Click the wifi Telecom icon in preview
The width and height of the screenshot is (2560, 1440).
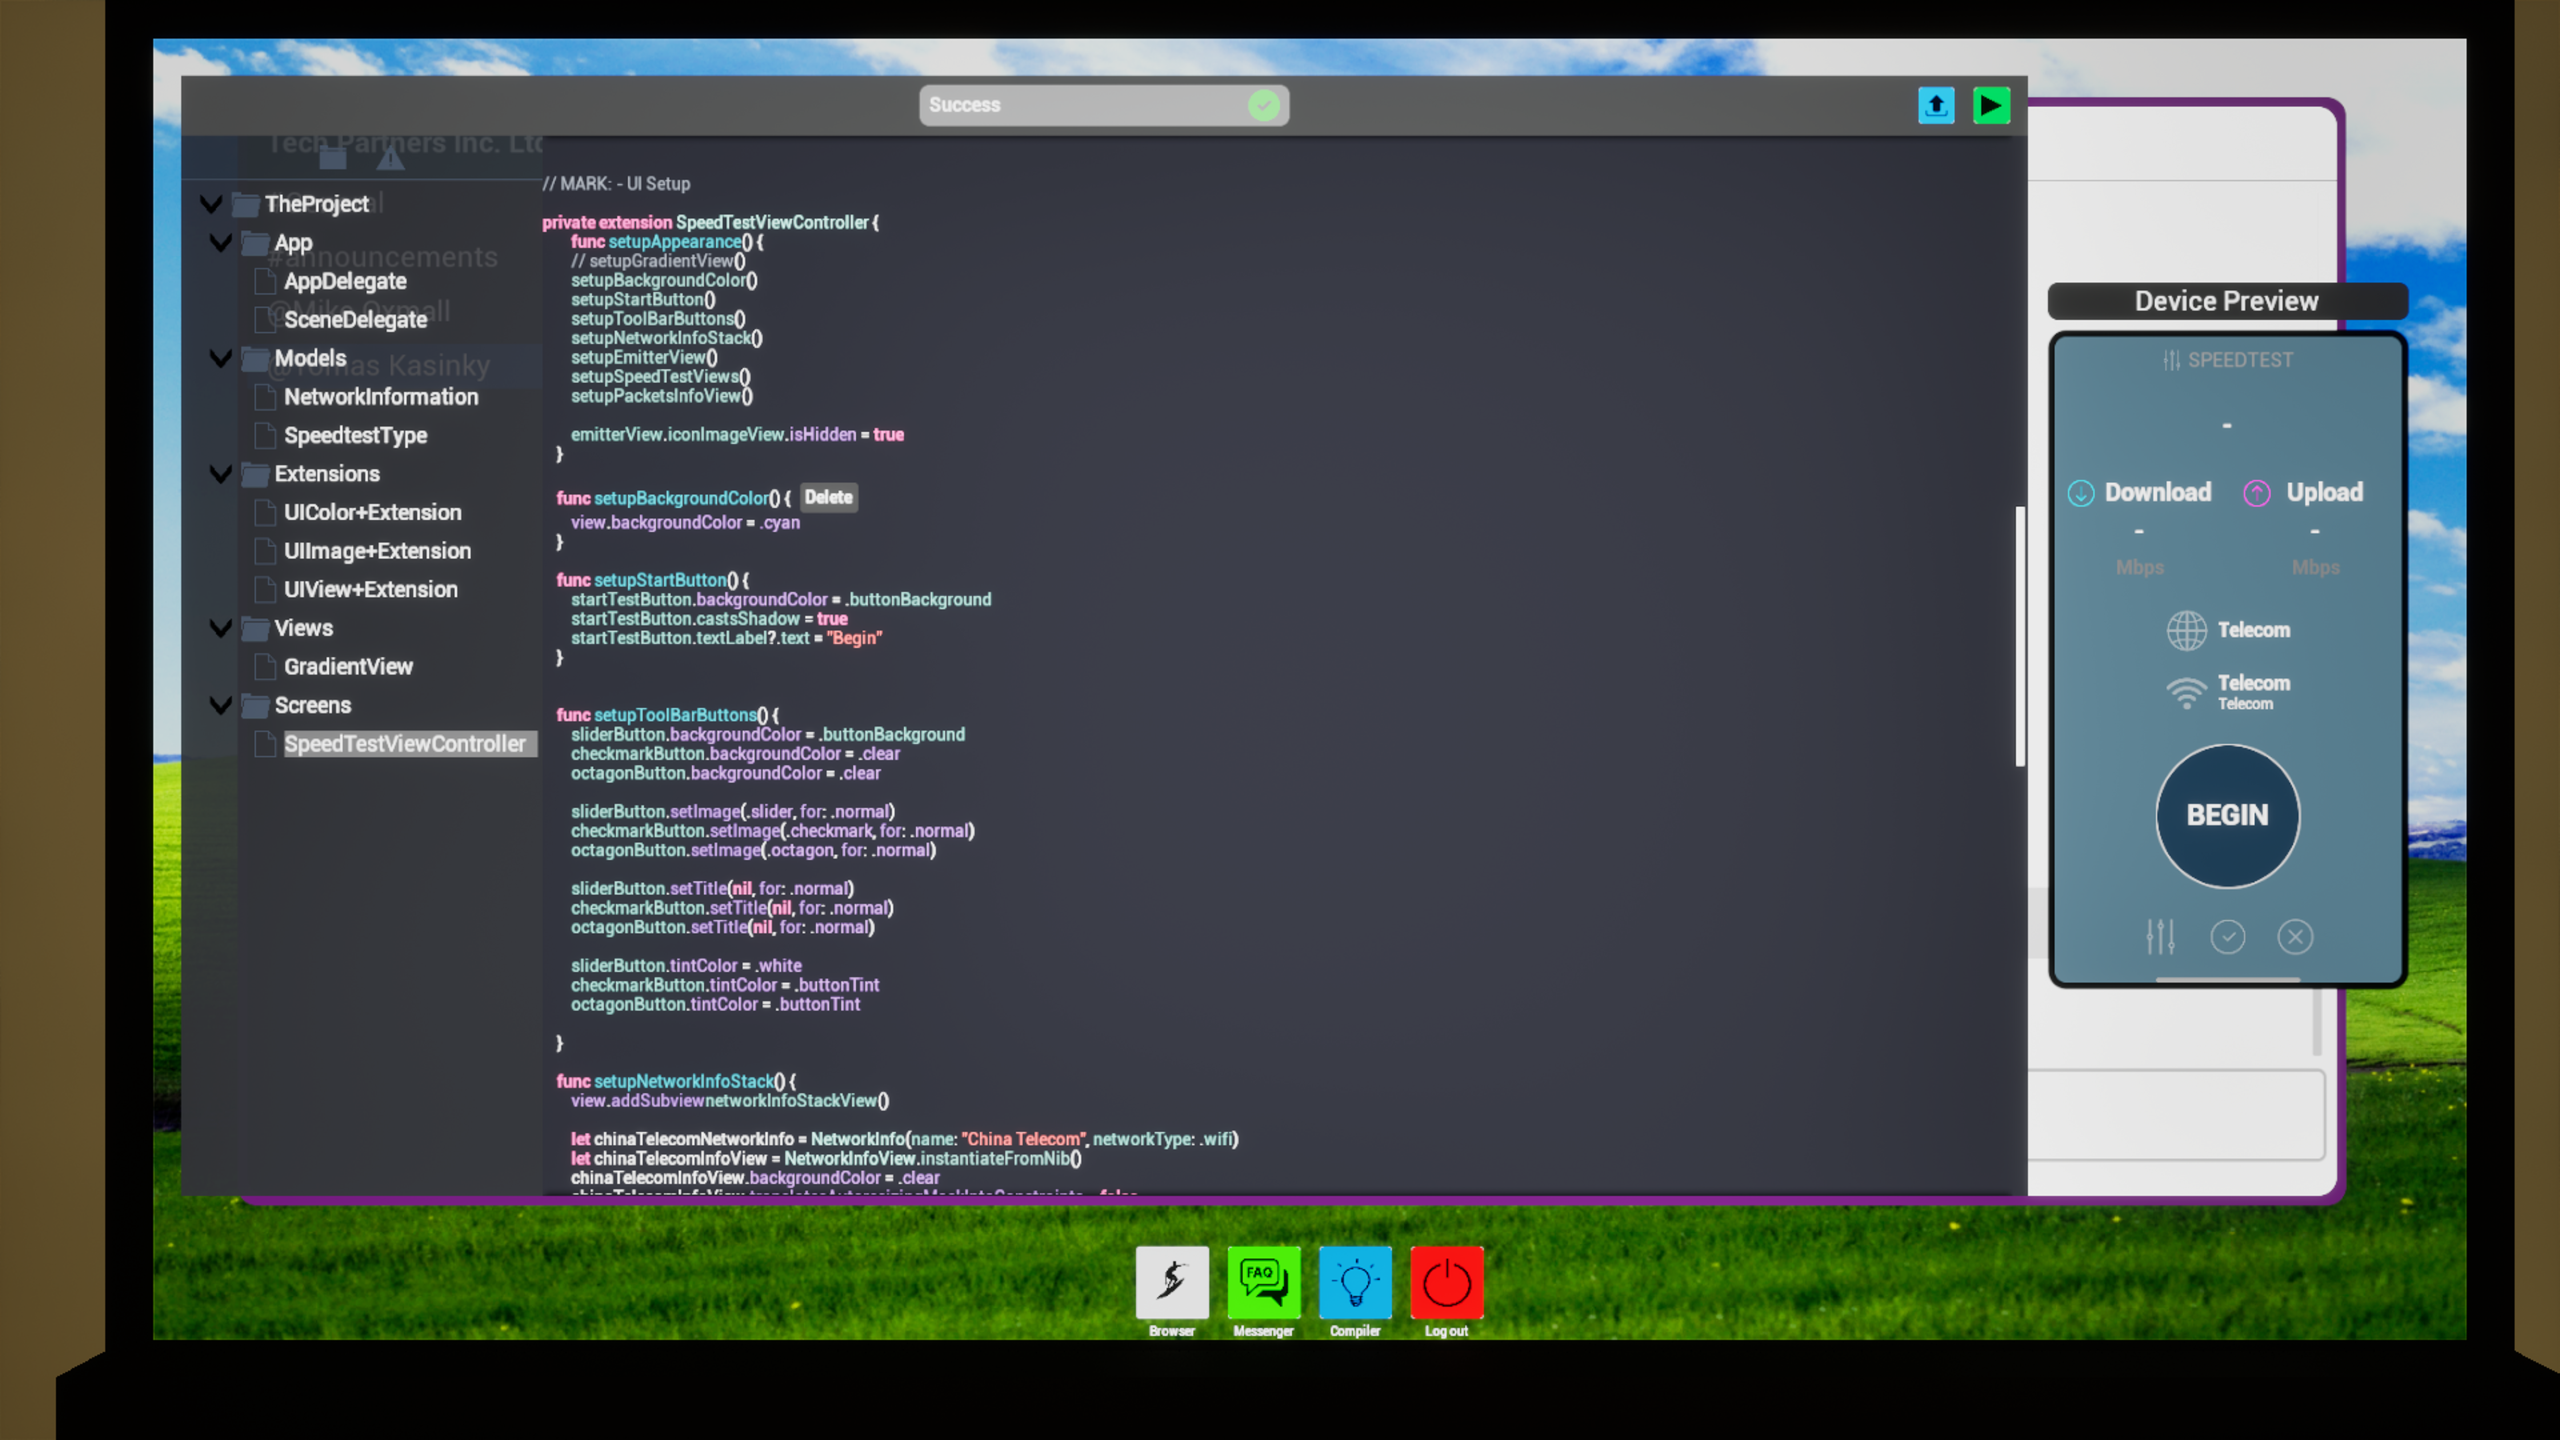2186,693
